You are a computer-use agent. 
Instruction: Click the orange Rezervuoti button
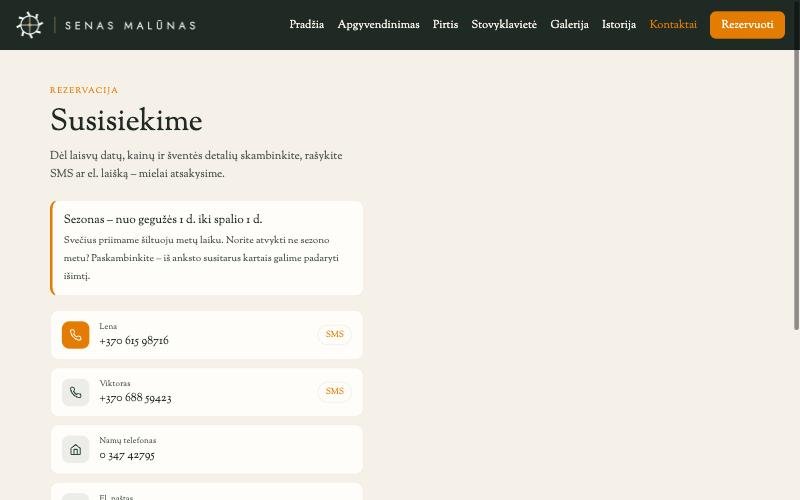[747, 24]
